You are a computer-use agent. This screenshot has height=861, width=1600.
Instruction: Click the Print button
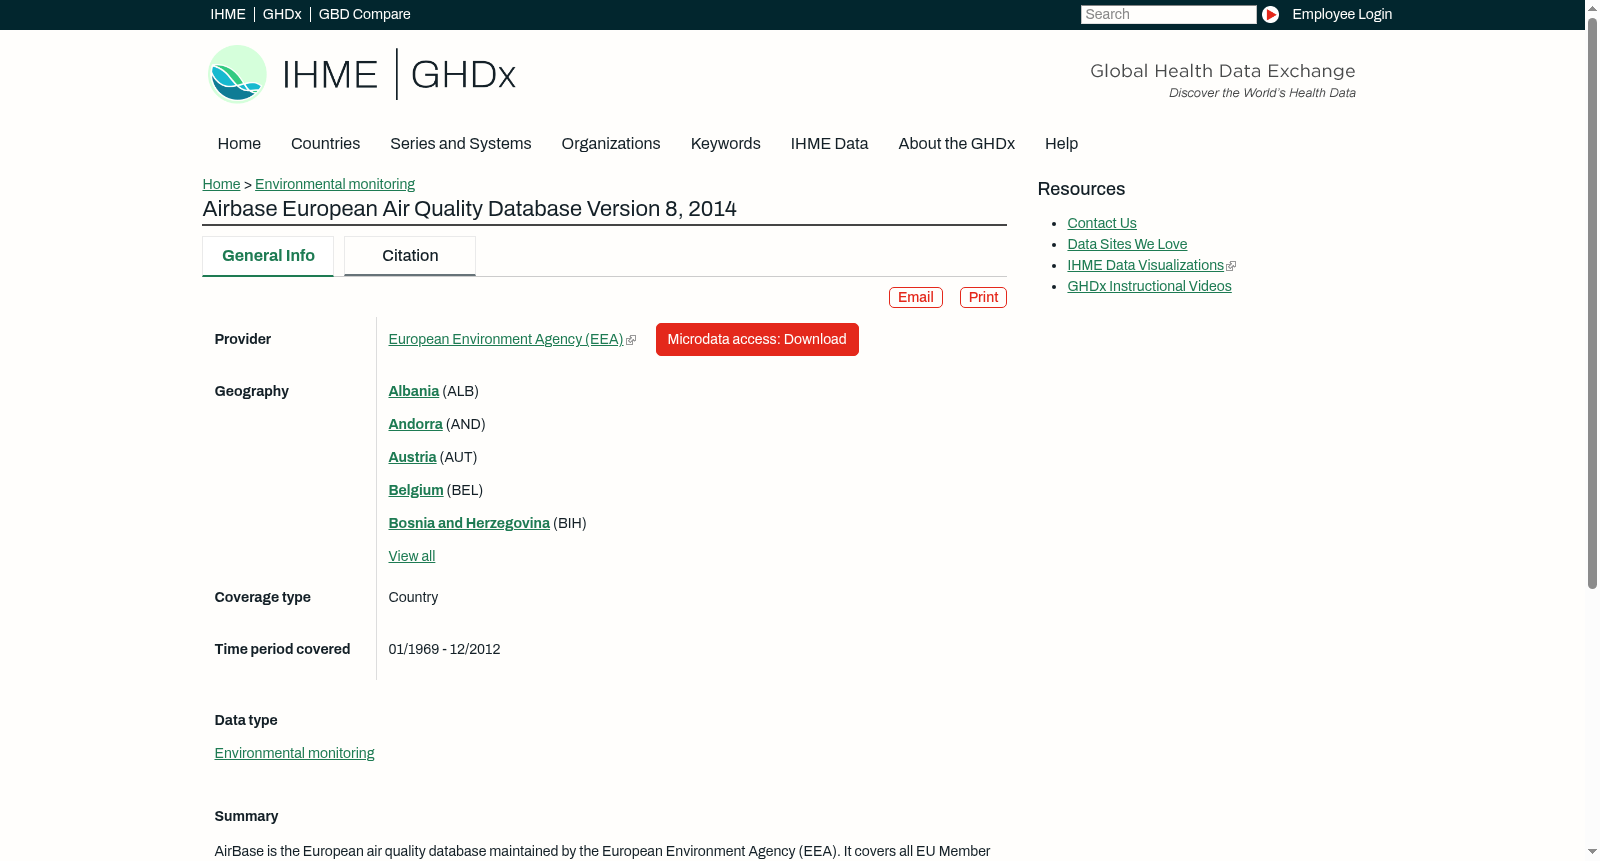point(983,297)
